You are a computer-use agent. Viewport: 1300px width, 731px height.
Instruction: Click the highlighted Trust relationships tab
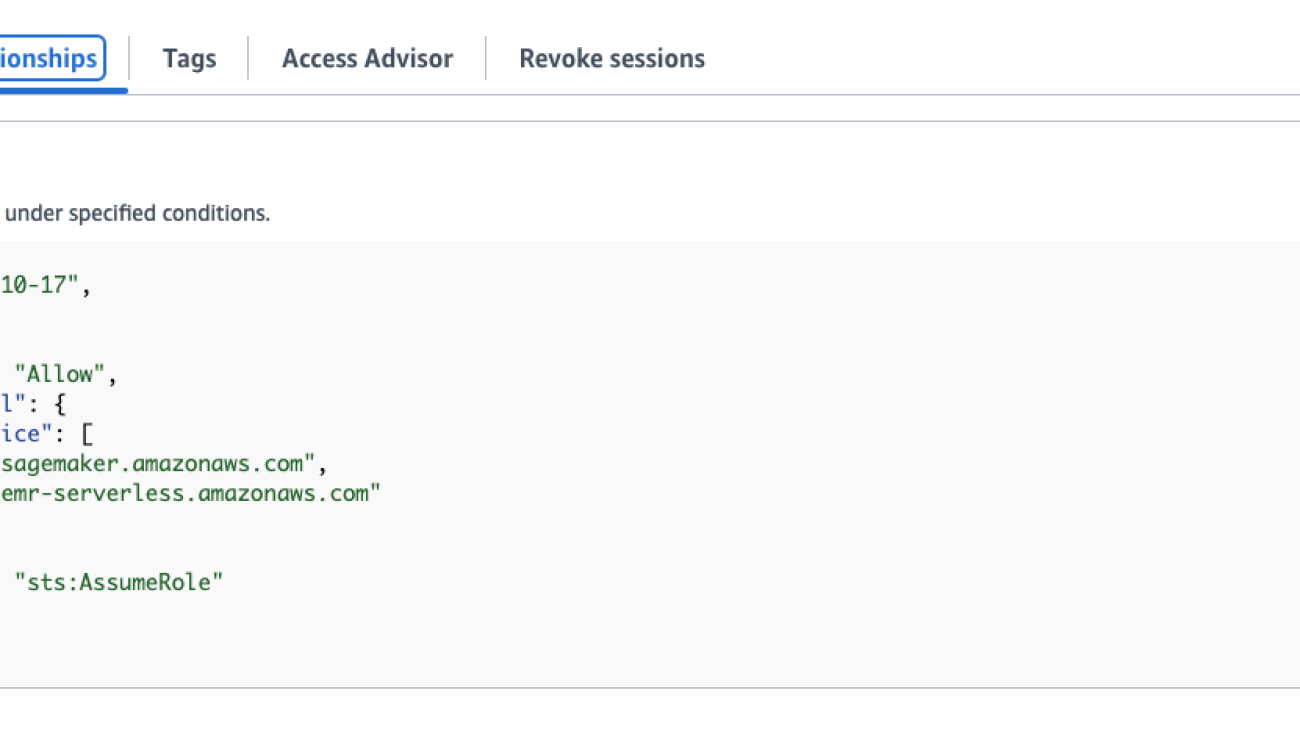[x=52, y=59]
